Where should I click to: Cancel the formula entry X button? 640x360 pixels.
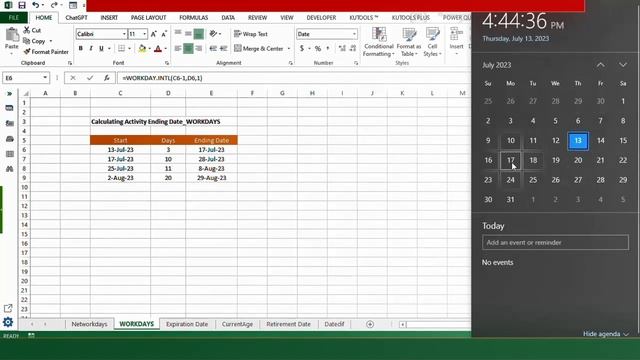point(73,78)
